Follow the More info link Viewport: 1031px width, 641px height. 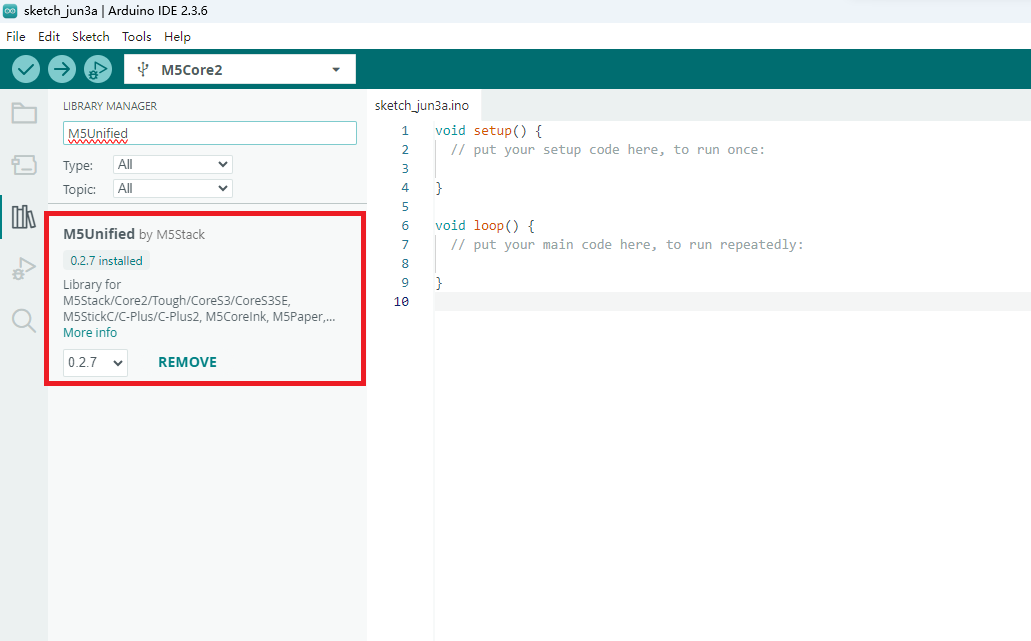tap(90, 333)
